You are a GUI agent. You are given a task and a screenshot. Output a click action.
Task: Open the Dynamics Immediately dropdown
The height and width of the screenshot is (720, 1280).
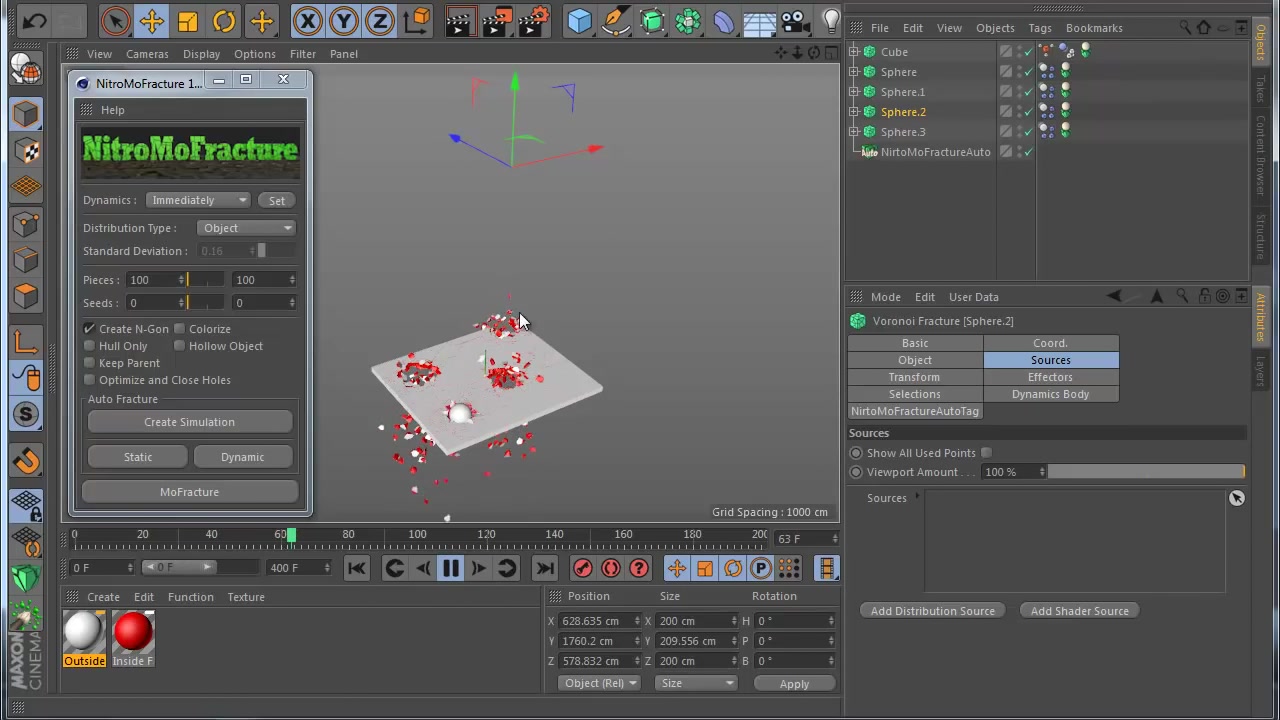pyautogui.click(x=198, y=200)
